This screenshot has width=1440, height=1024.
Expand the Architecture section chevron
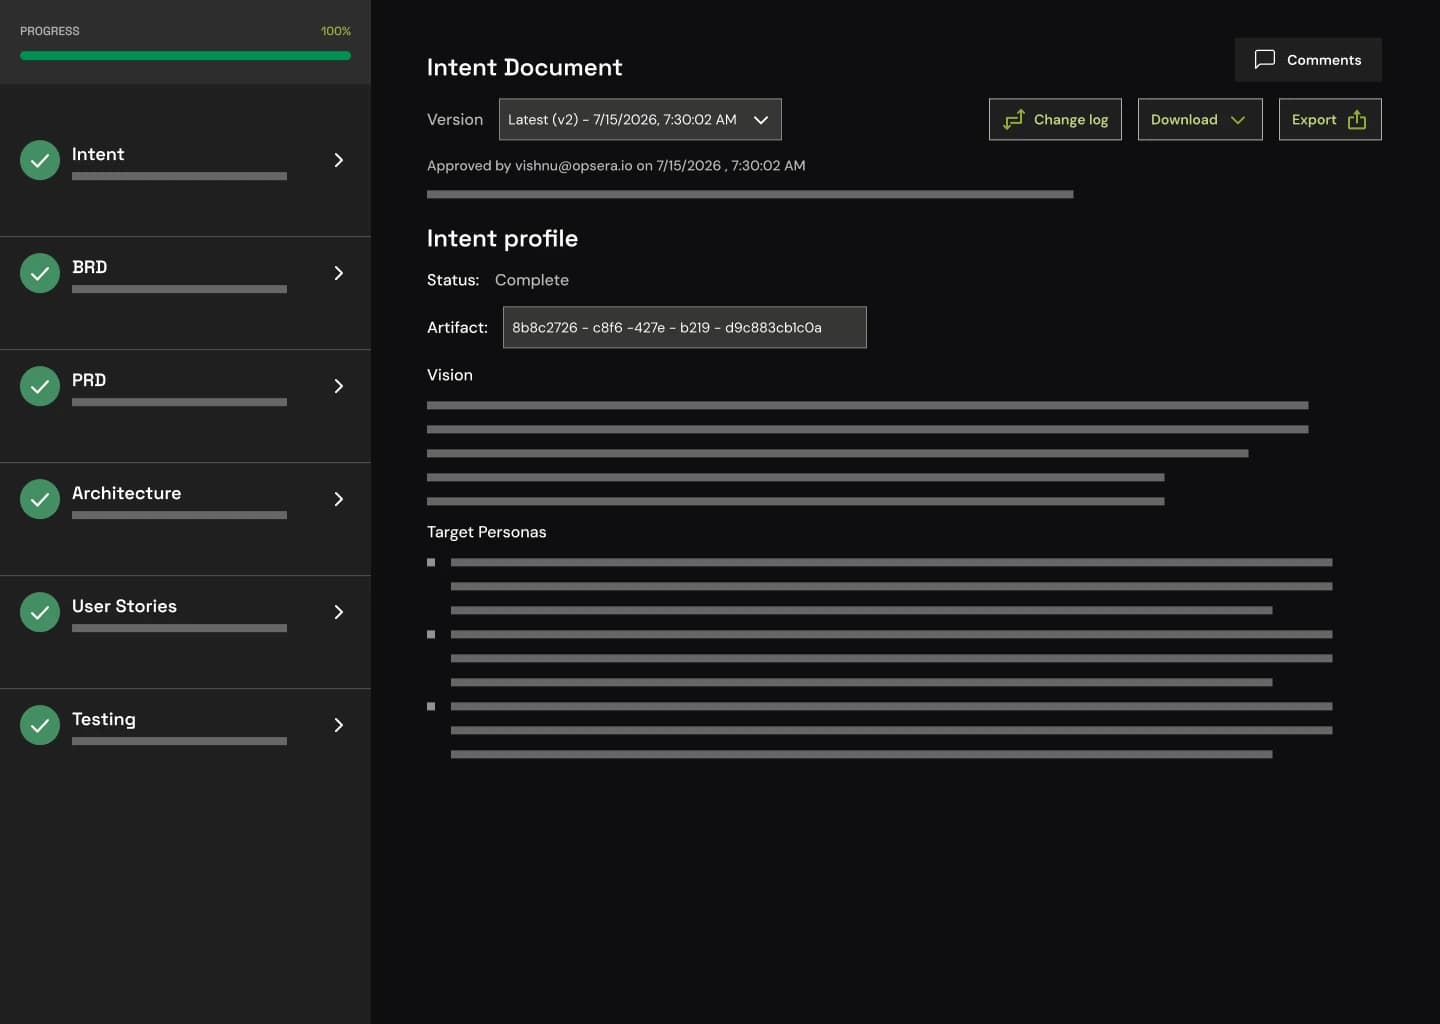click(x=339, y=499)
